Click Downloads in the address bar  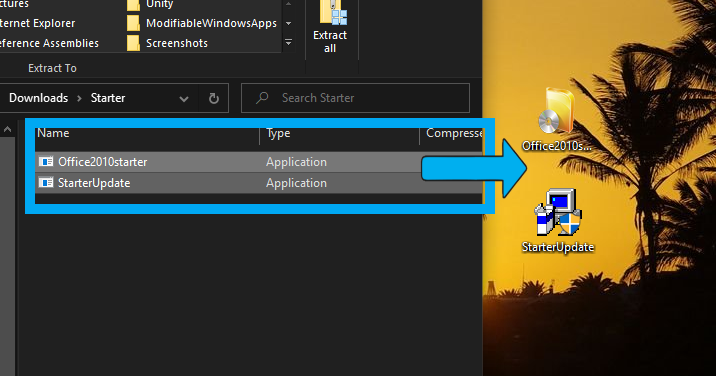point(38,98)
